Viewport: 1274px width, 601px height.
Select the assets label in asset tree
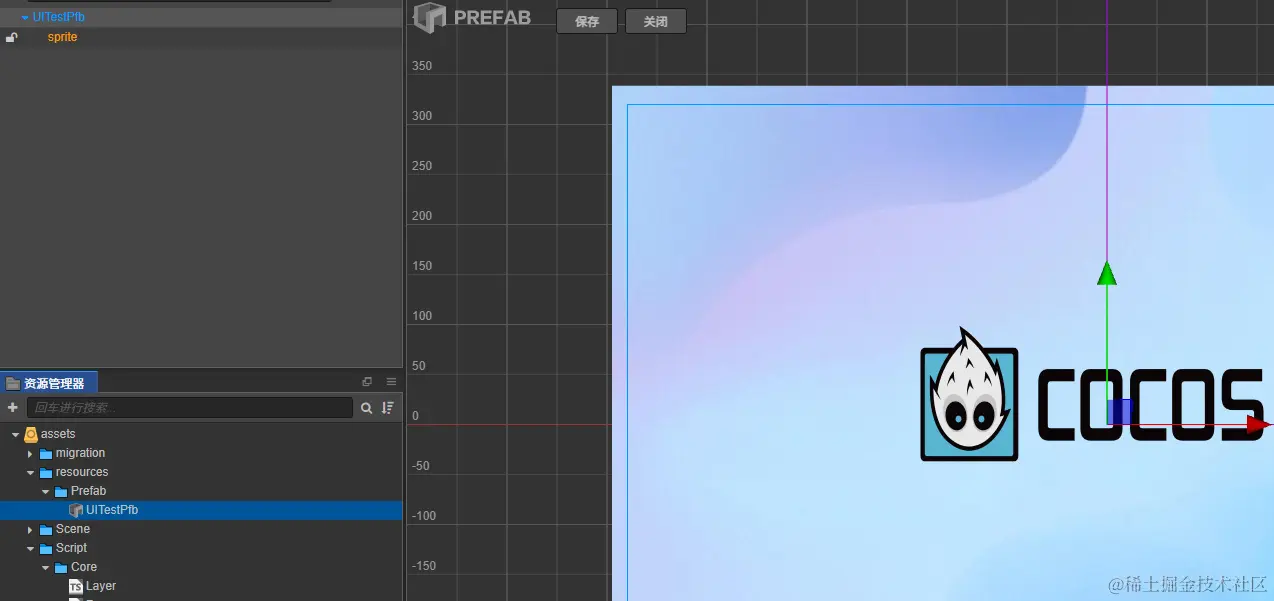[x=58, y=434]
